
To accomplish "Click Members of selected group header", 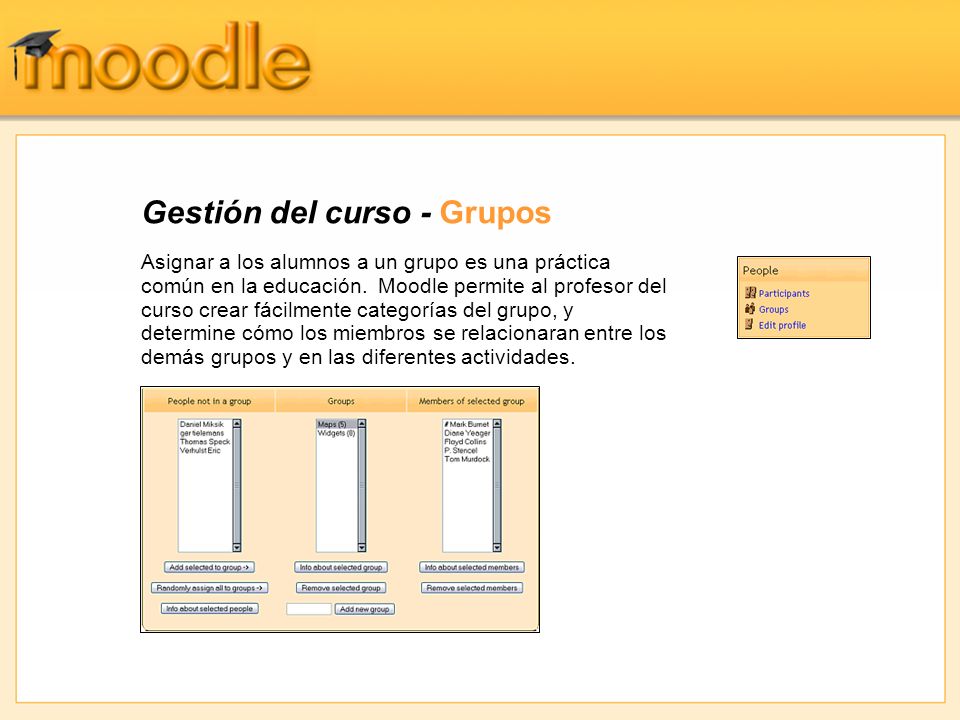I will coord(471,401).
